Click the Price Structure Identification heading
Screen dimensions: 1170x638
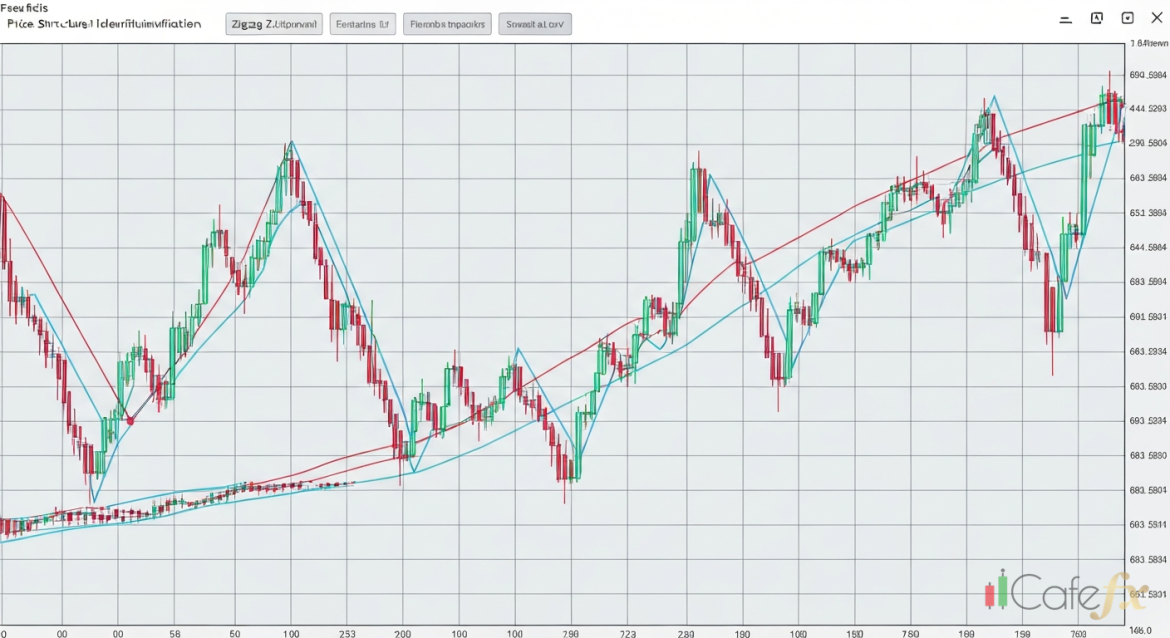click(103, 26)
